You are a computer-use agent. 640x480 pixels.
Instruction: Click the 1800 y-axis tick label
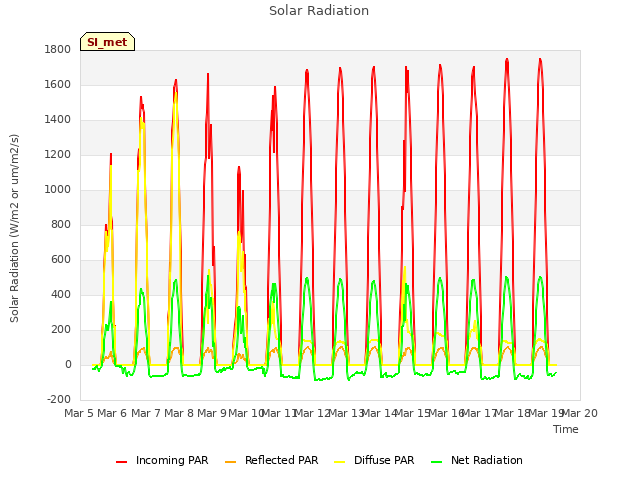58,49
